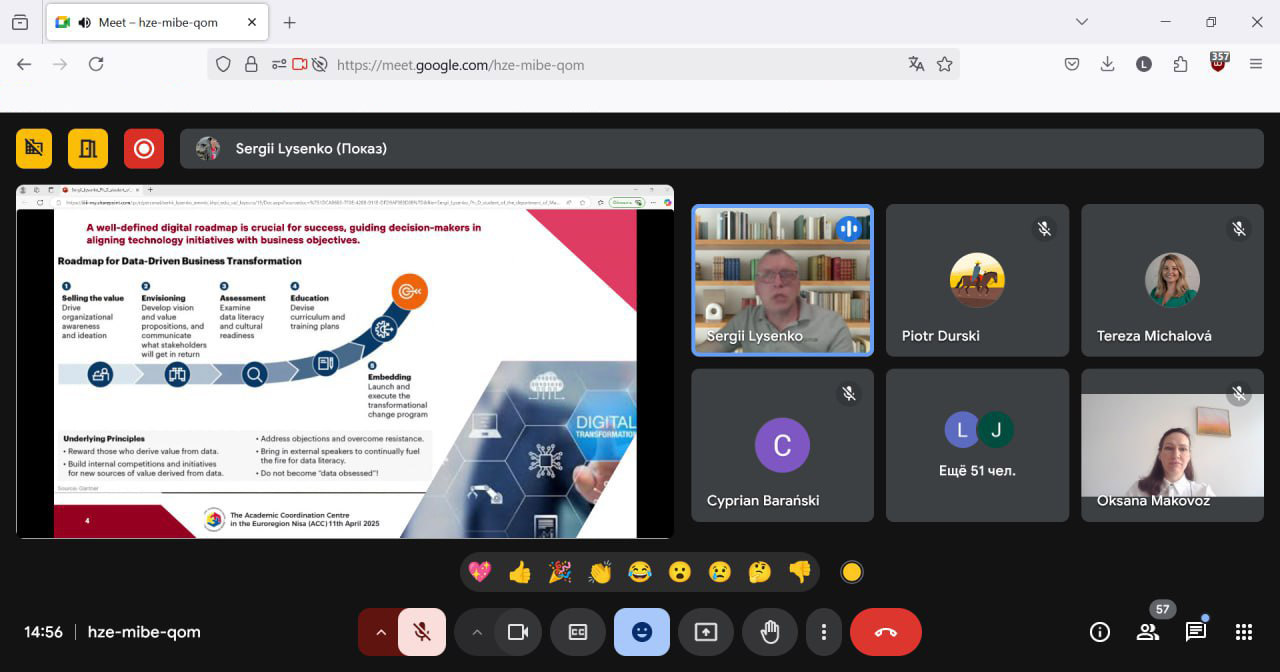This screenshot has height=672, width=1280.
Task: Open the activities grid icon
Action: (x=1243, y=632)
